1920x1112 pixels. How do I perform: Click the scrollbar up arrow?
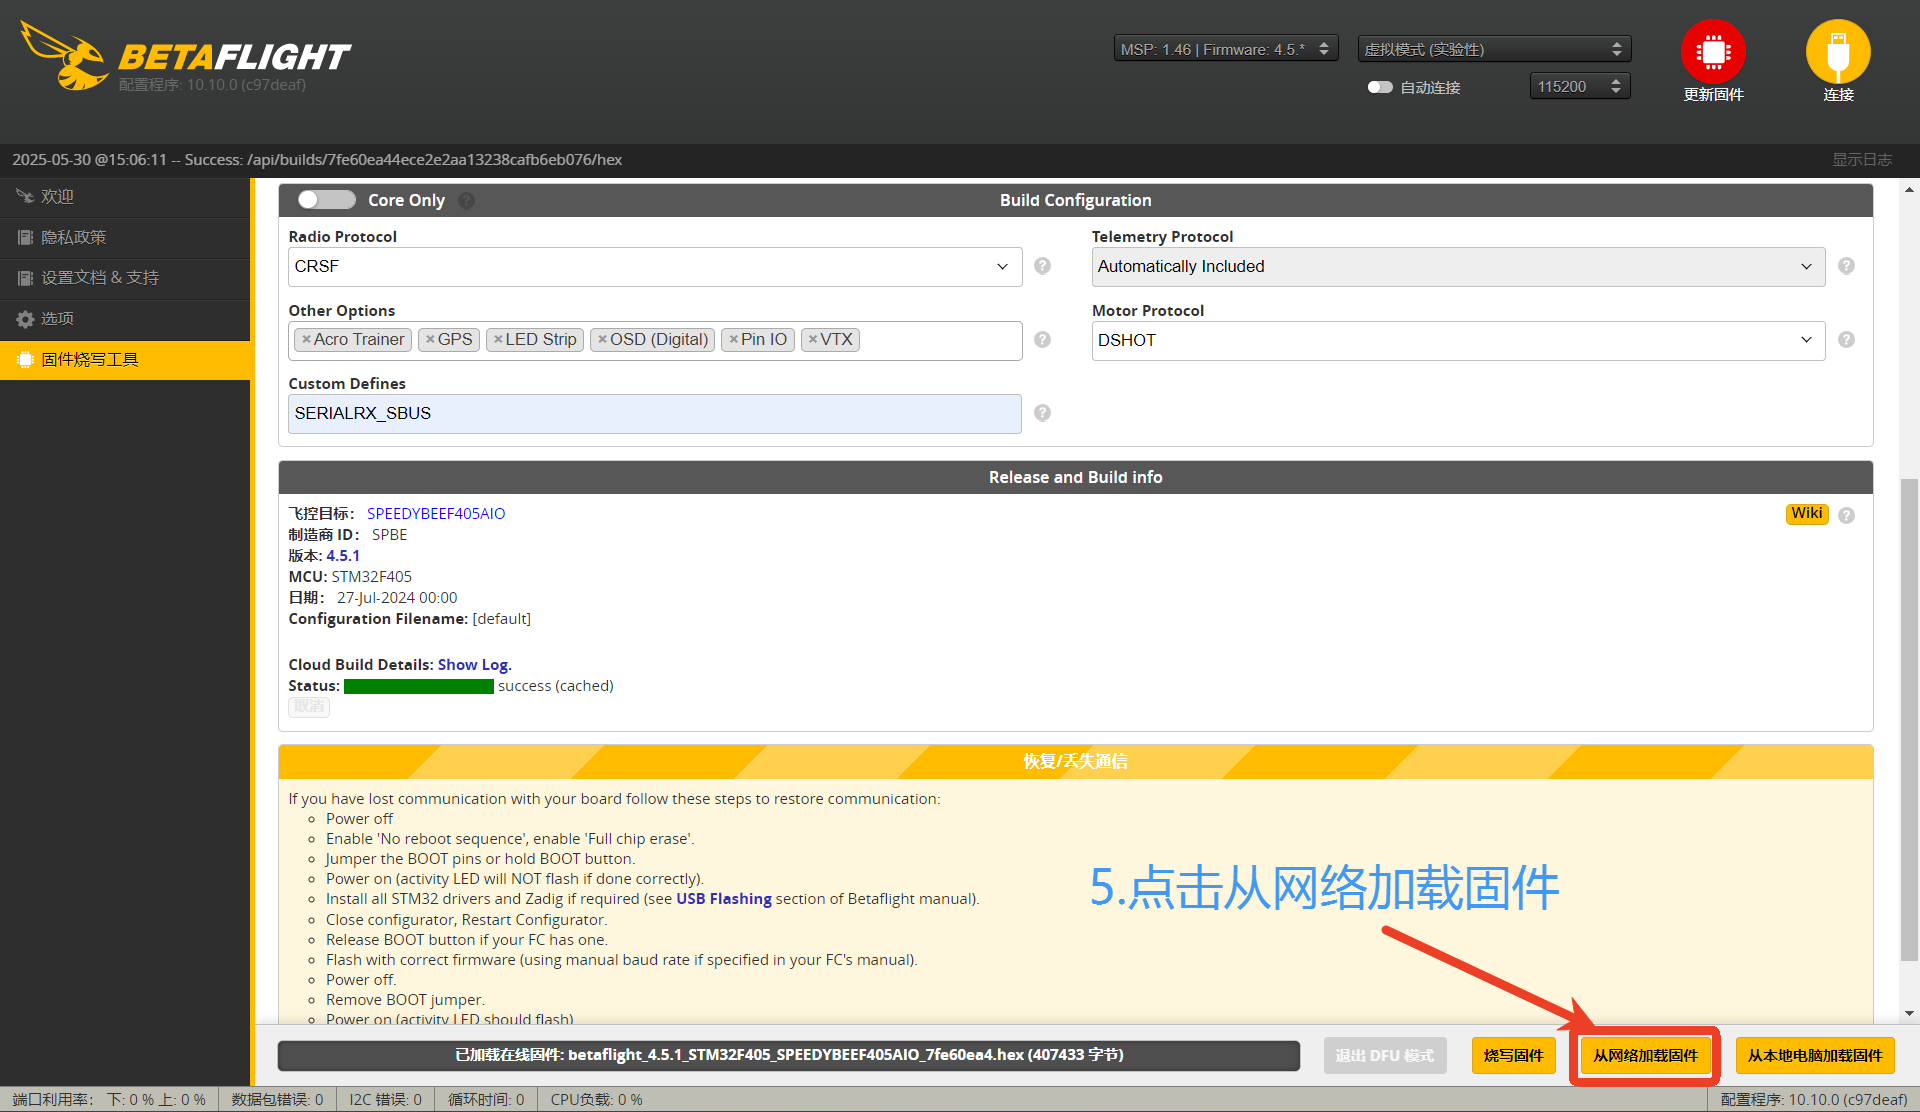pyautogui.click(x=1909, y=188)
